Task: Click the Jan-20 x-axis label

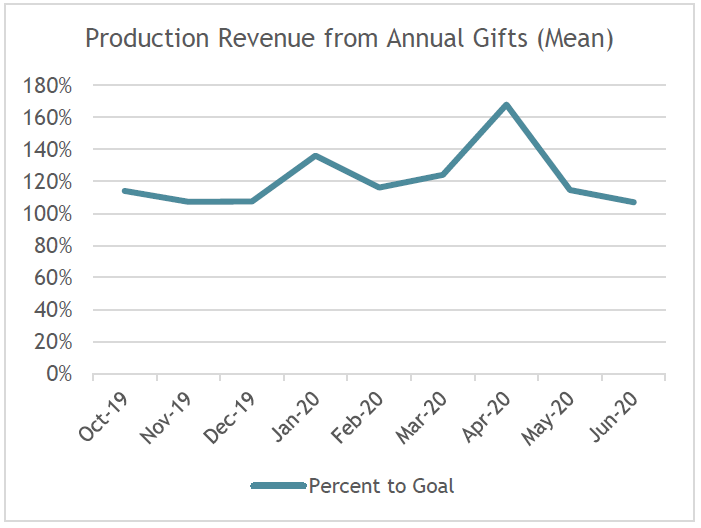Action: coord(296,416)
